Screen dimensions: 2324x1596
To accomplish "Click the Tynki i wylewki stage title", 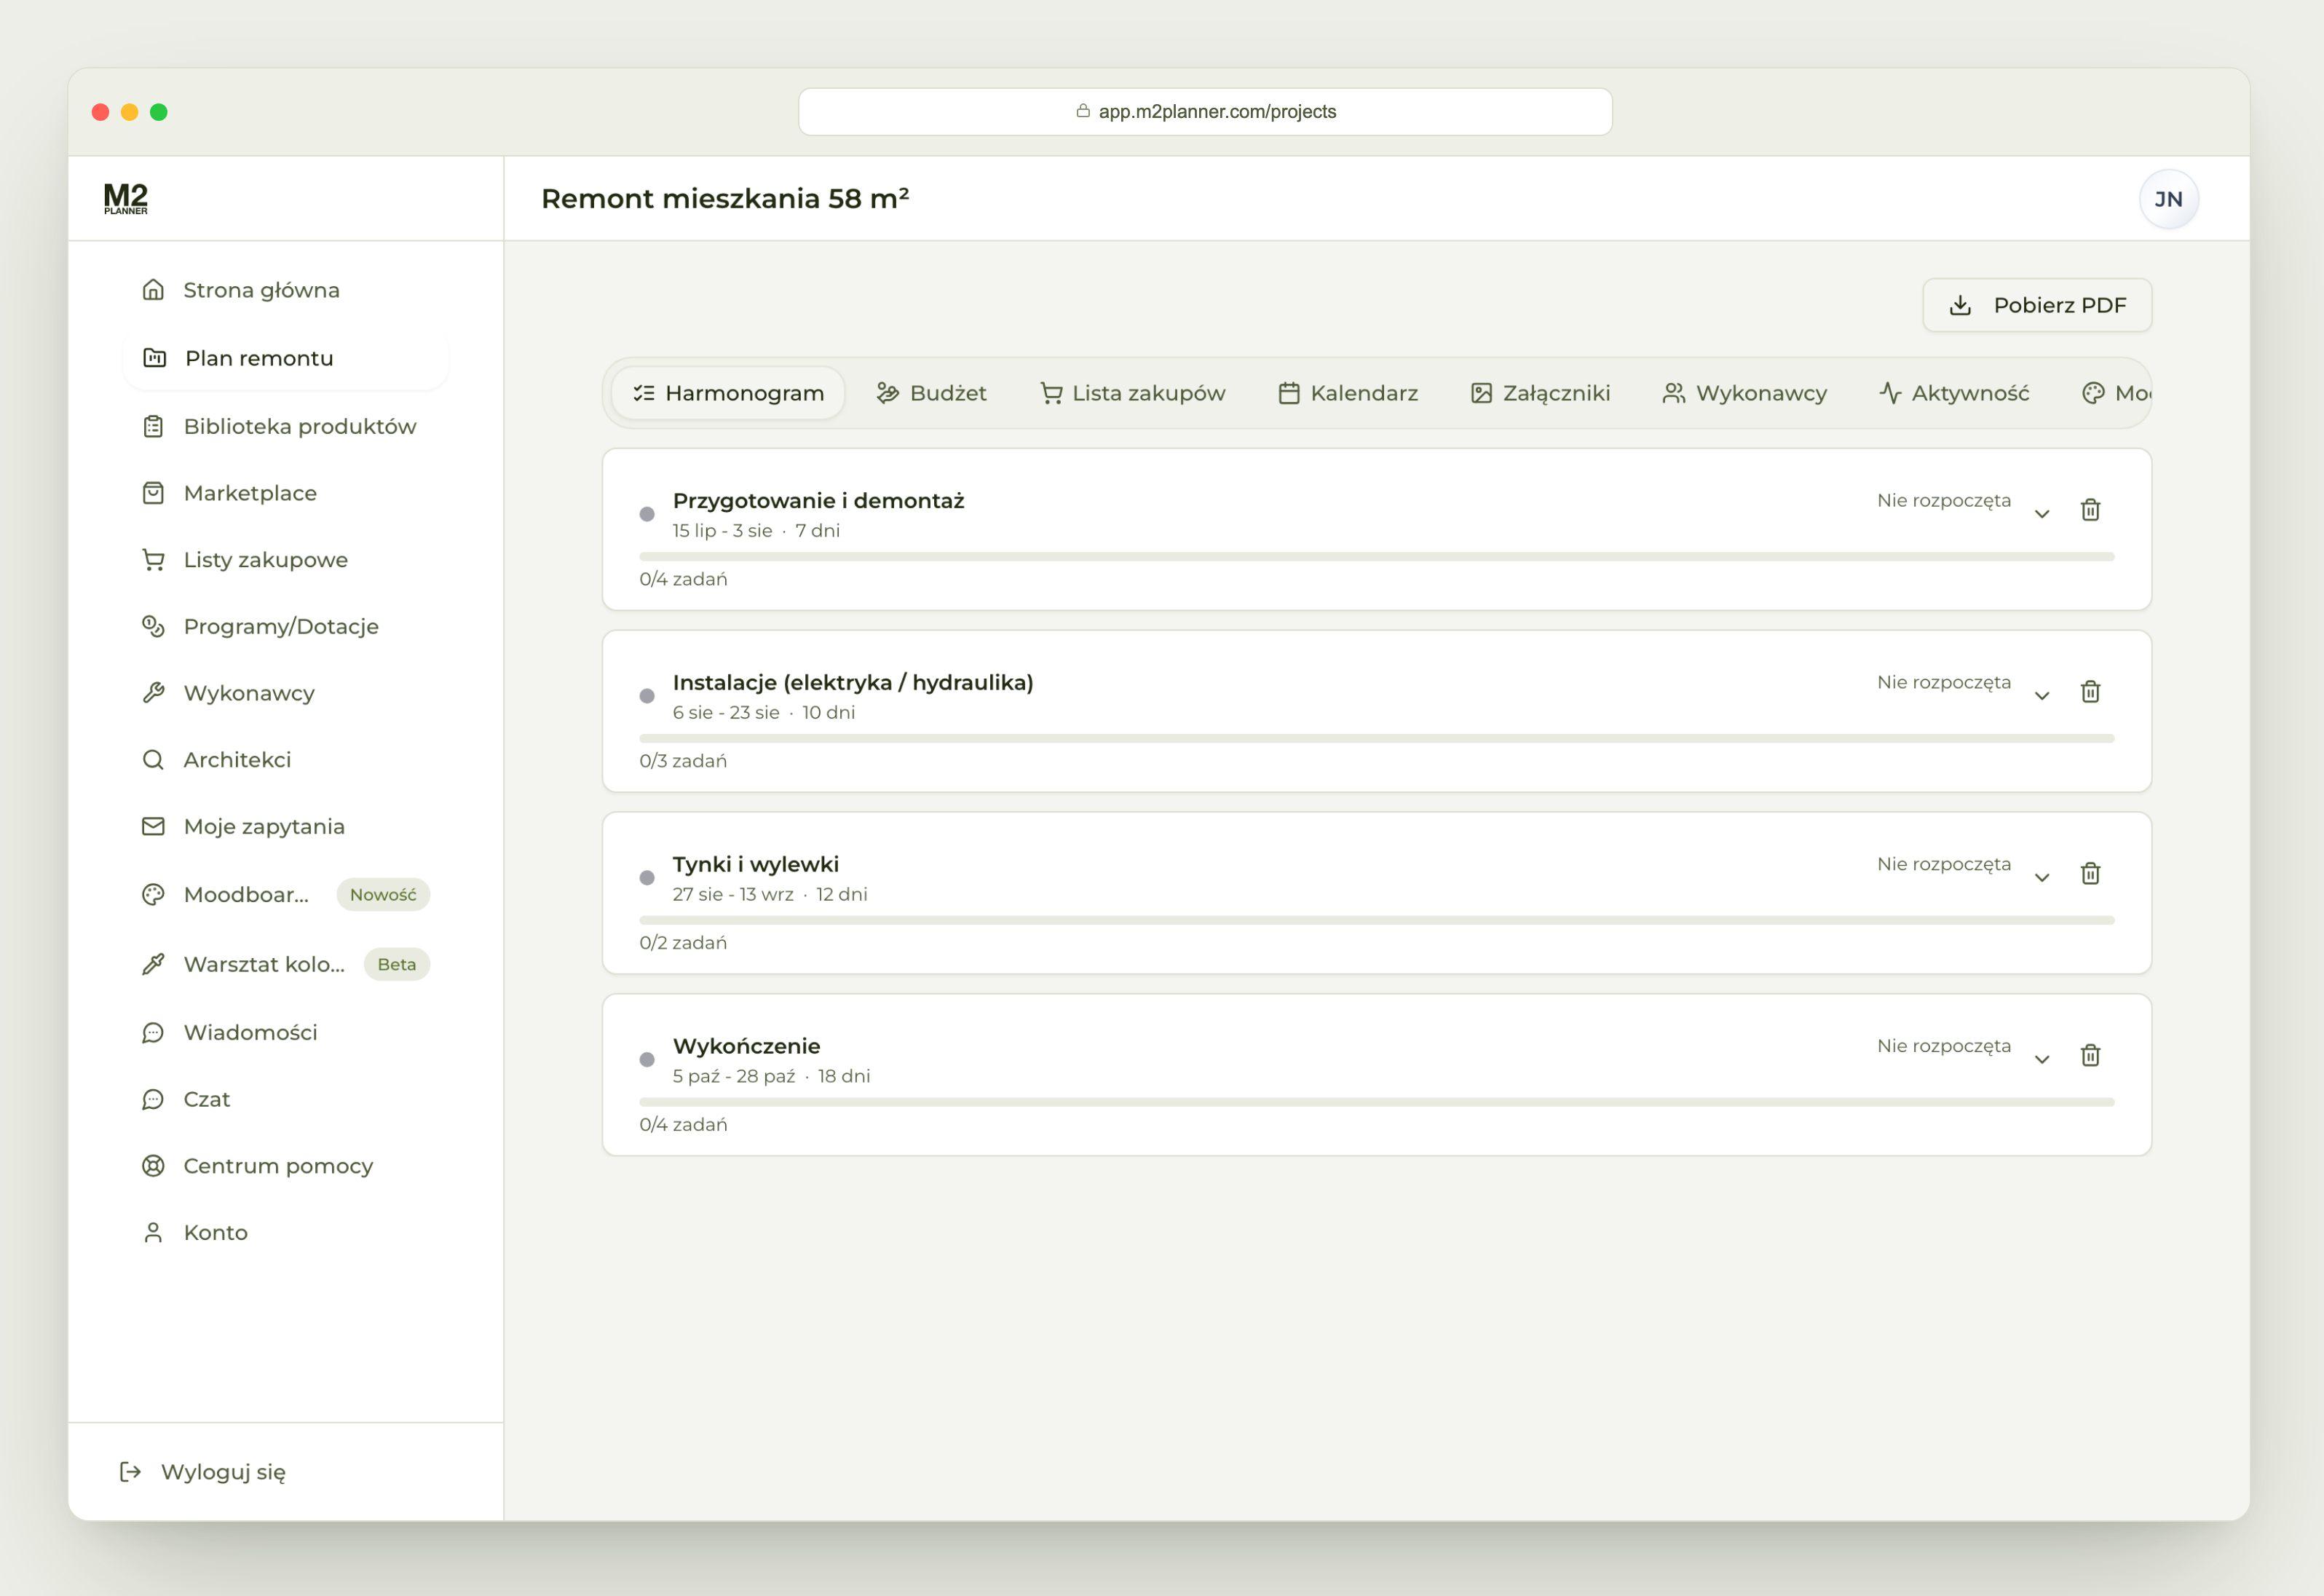I will (x=755, y=864).
